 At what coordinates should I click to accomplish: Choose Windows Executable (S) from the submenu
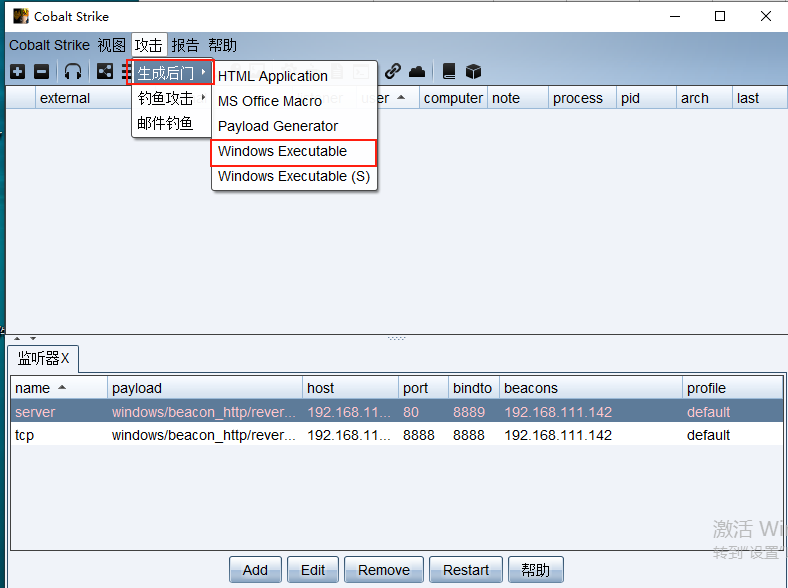[294, 176]
